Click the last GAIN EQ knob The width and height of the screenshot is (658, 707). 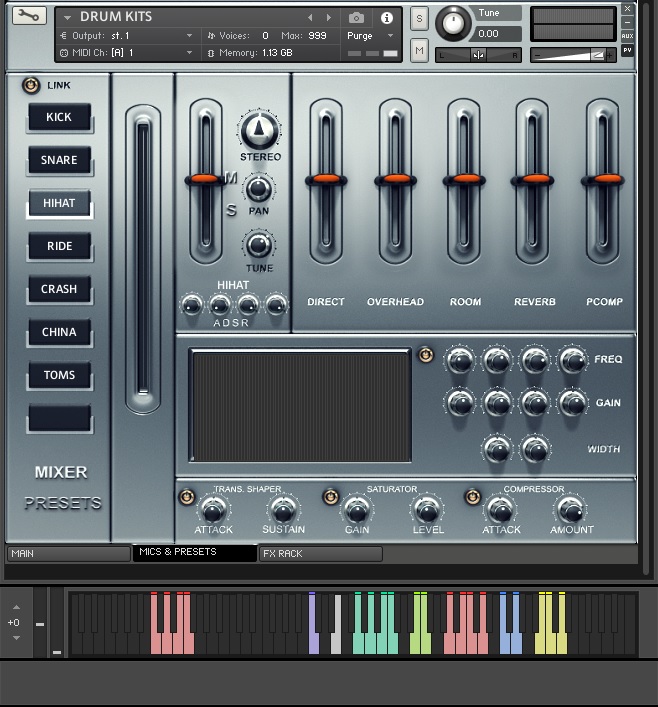[573, 402]
